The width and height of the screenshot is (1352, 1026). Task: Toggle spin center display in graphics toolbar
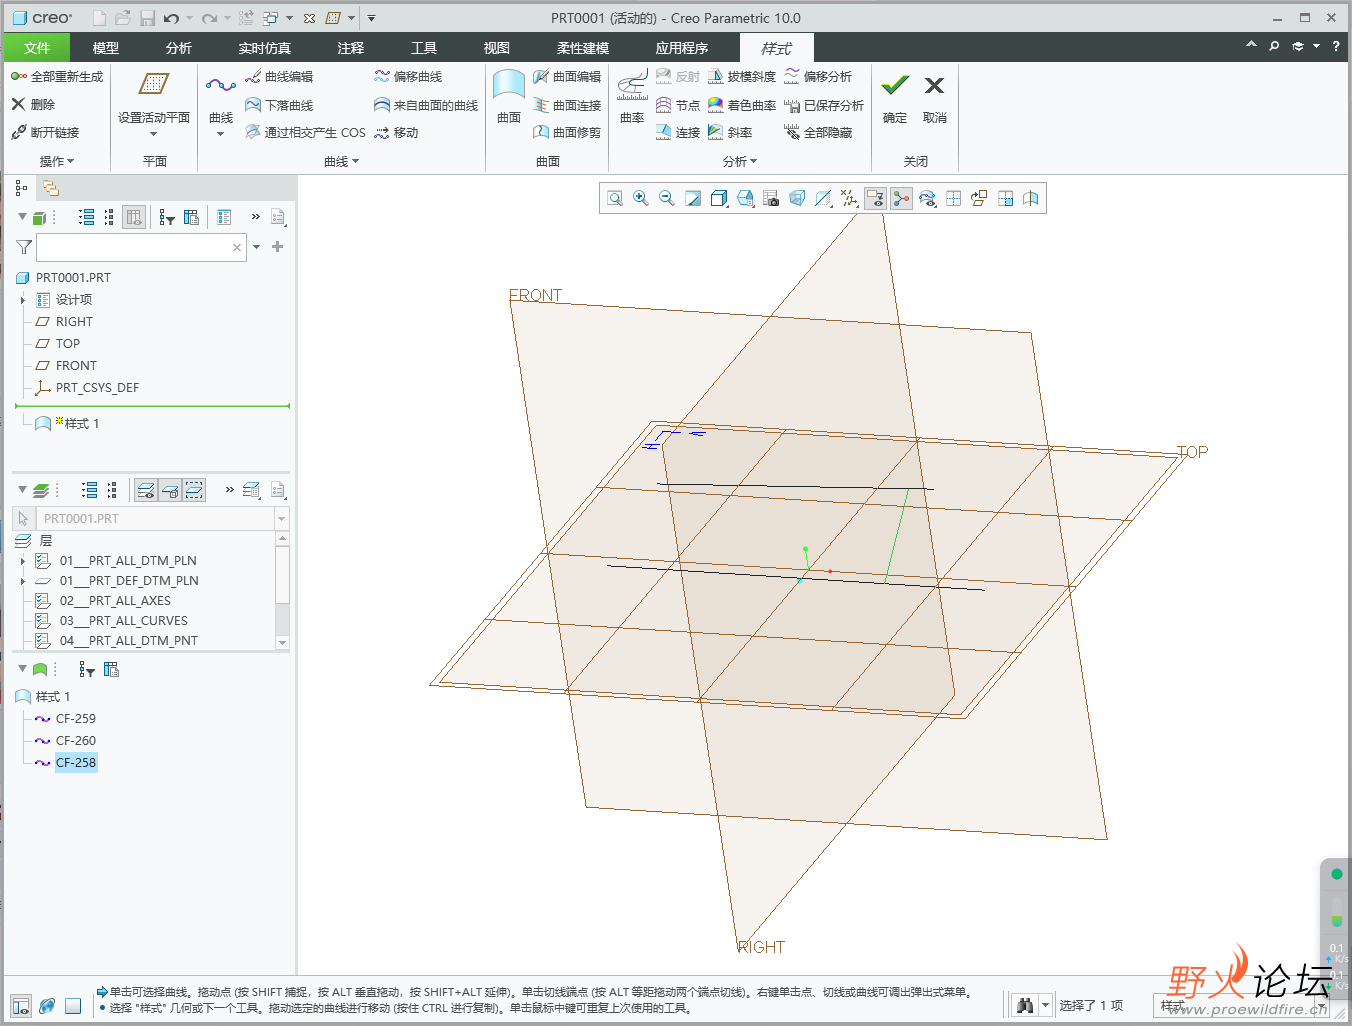[x=901, y=199]
